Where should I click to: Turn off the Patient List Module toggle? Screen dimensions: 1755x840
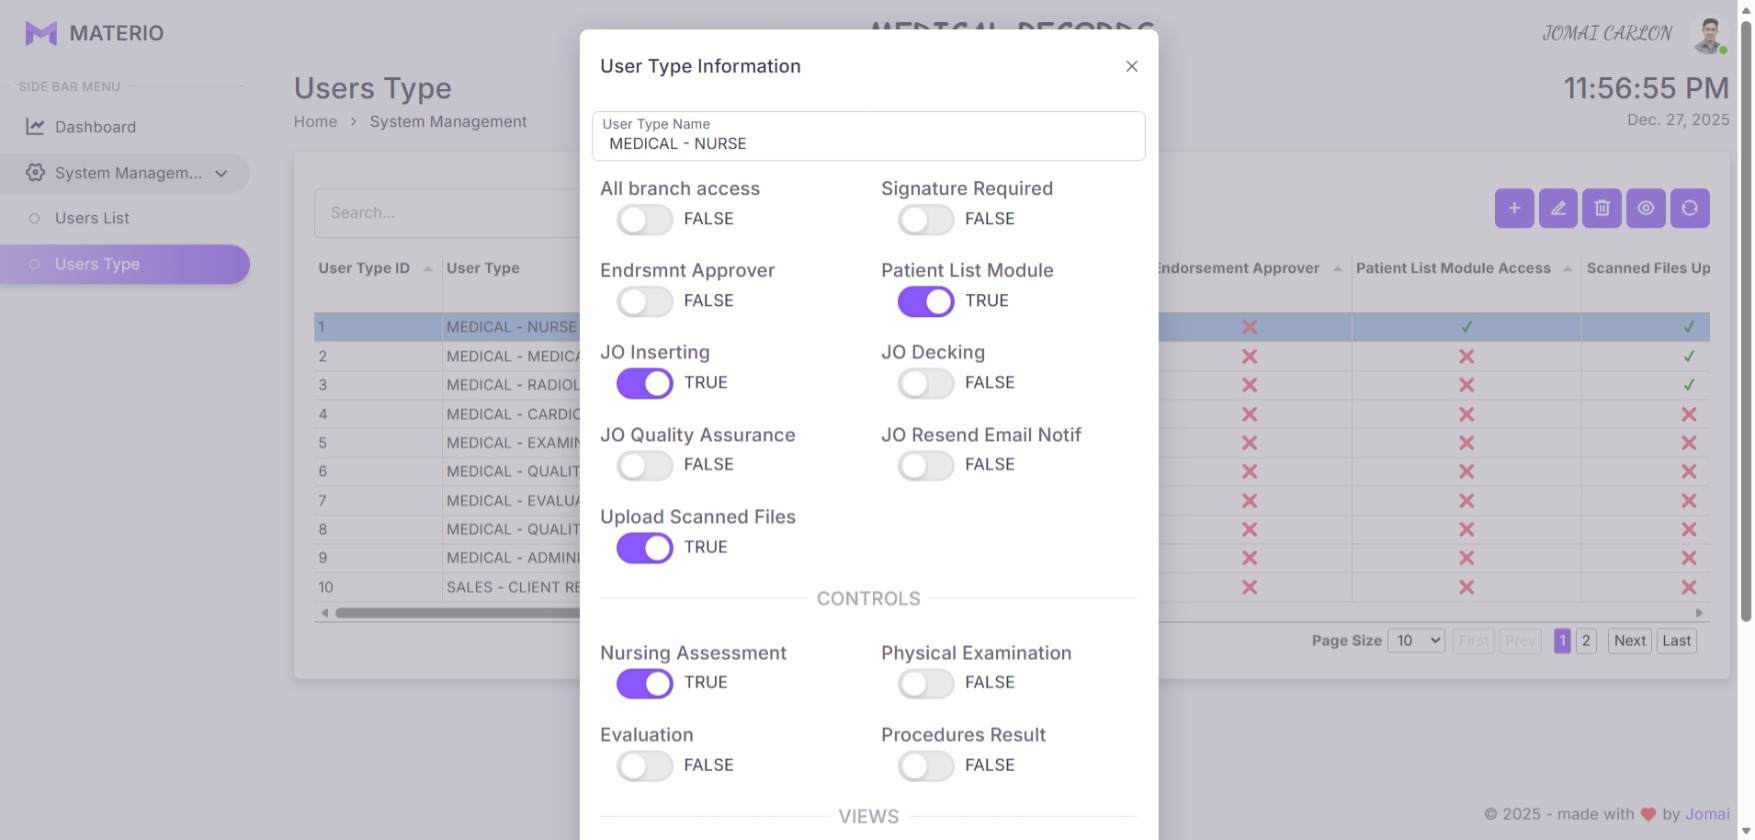point(926,301)
